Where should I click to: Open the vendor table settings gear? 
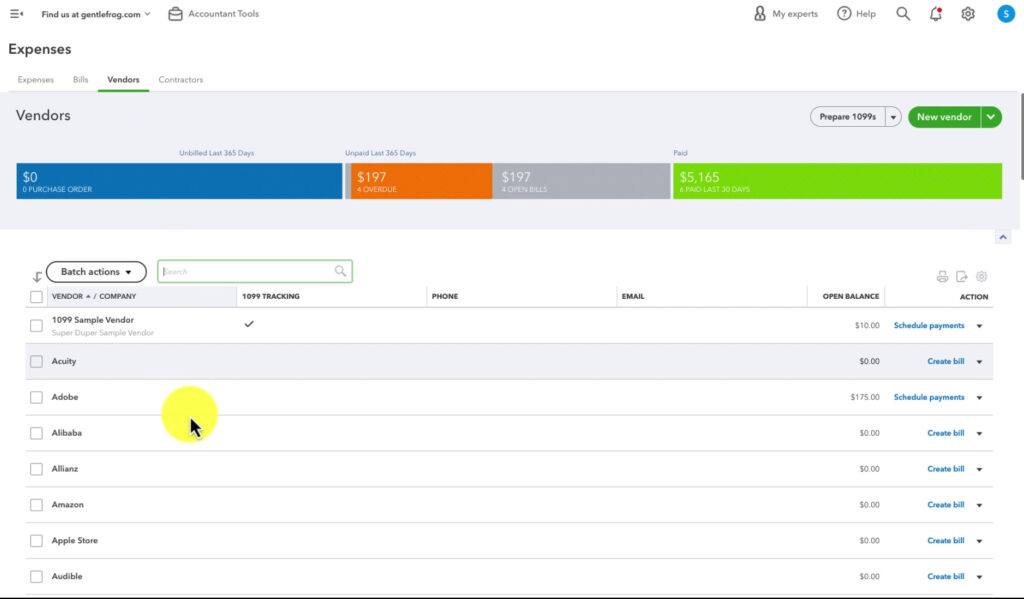981,276
